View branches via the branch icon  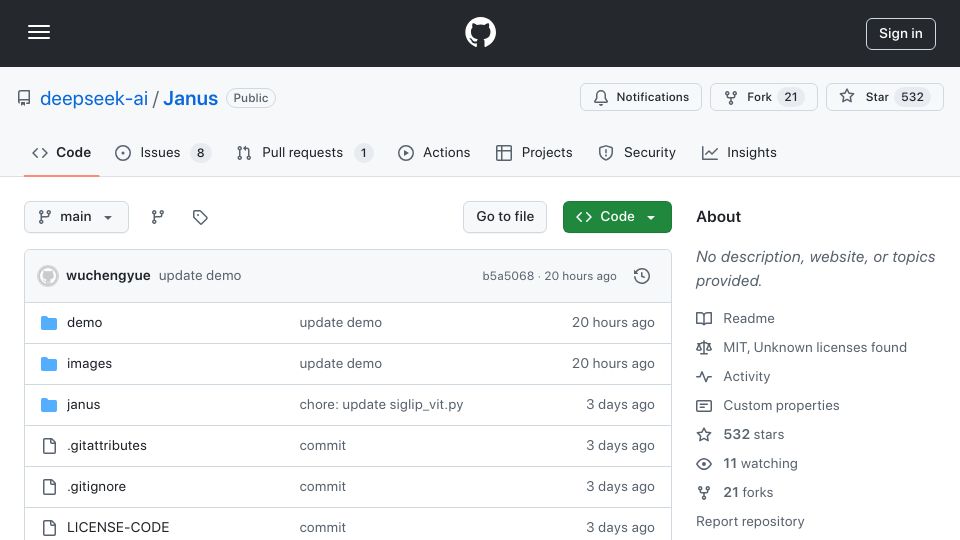pos(158,217)
